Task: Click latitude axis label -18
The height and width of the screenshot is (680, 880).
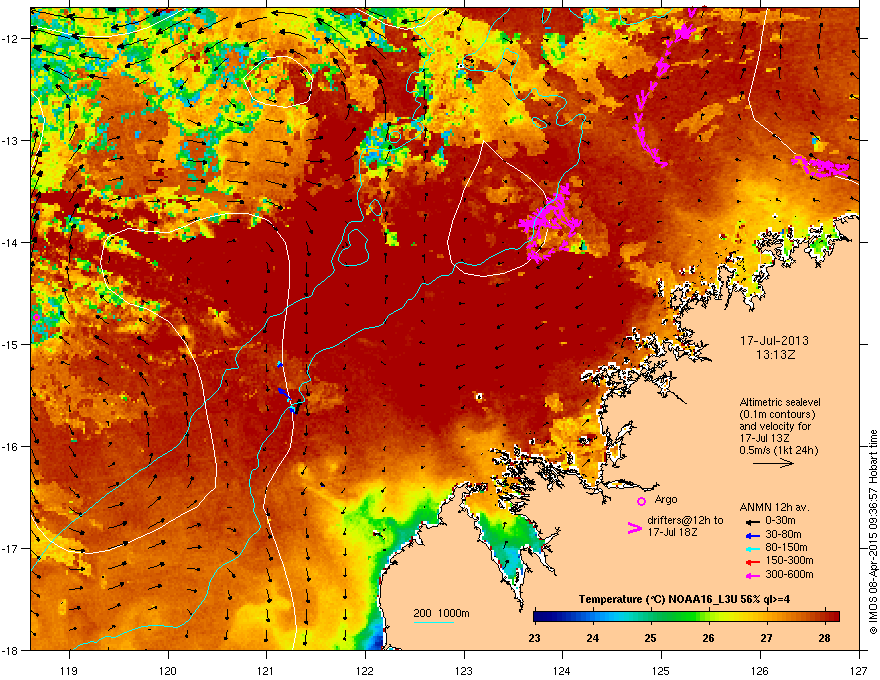Action: (x=10, y=650)
